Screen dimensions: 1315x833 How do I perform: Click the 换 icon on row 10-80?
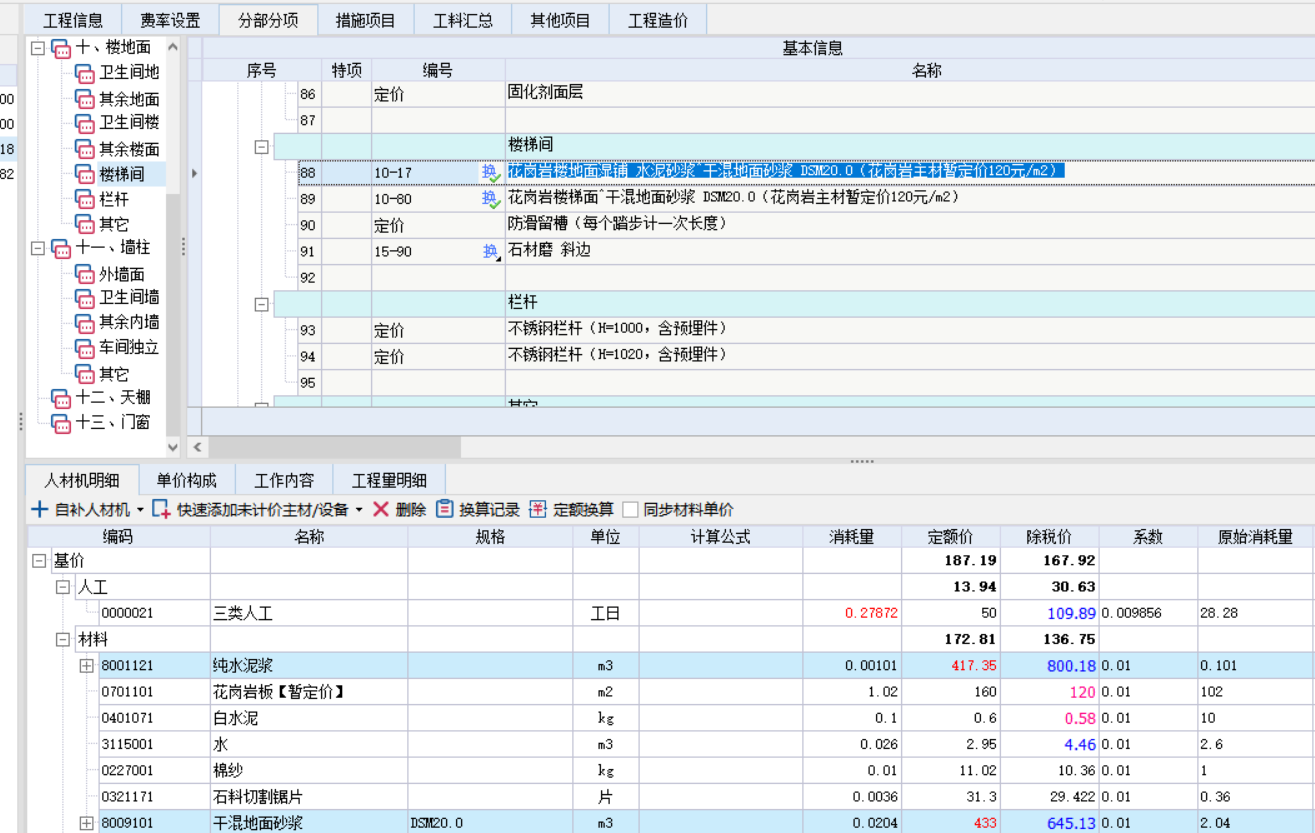(x=490, y=198)
